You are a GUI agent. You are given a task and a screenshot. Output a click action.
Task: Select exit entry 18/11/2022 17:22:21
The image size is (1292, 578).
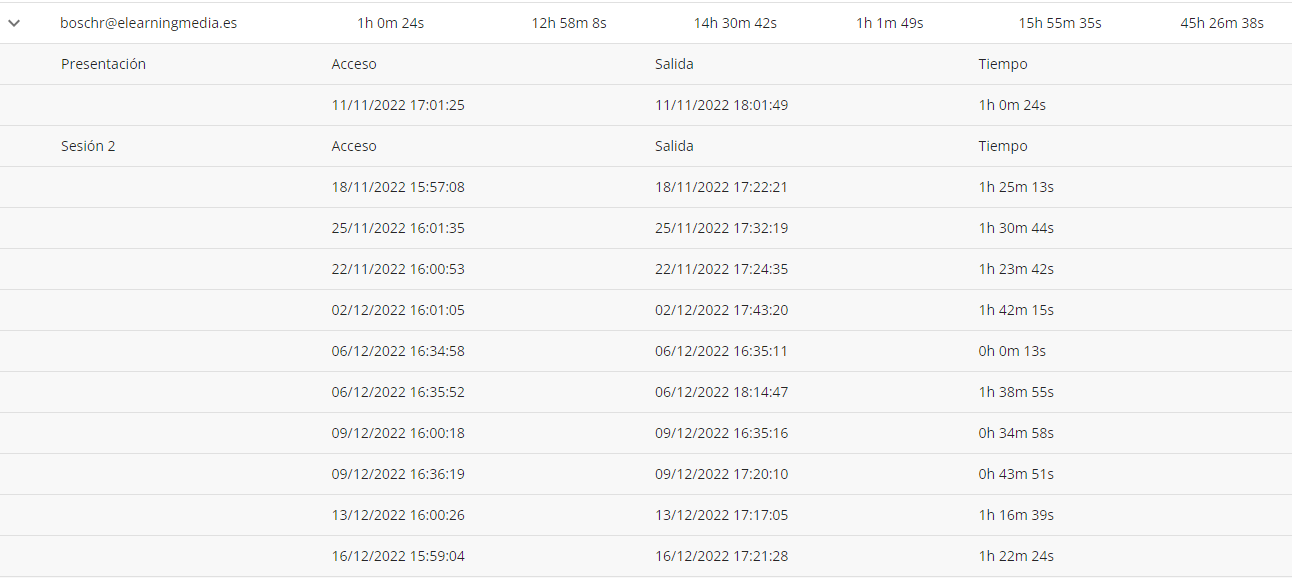click(x=721, y=187)
